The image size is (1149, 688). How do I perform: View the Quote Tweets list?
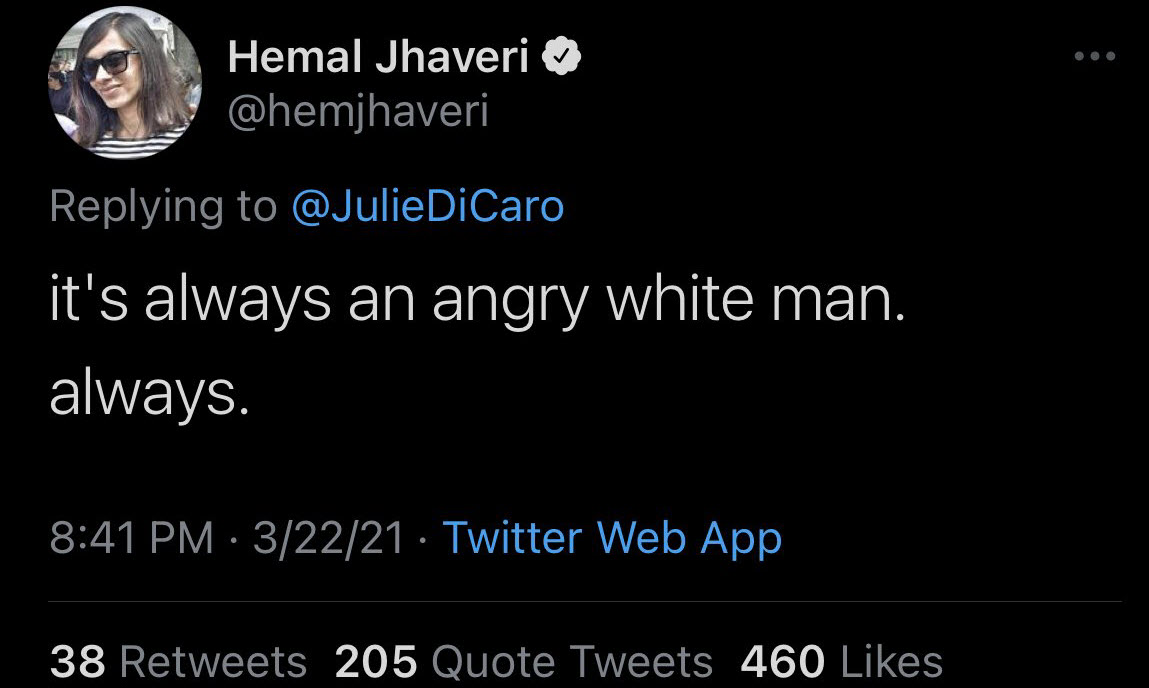[x=571, y=662]
